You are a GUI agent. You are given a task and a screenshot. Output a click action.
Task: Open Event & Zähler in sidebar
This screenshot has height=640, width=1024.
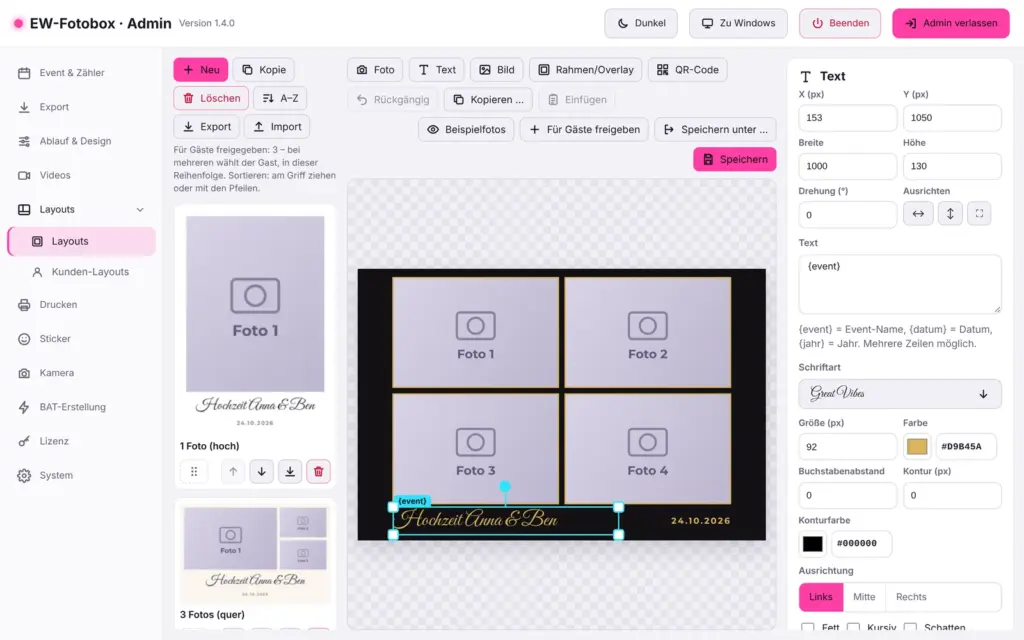tap(82, 72)
